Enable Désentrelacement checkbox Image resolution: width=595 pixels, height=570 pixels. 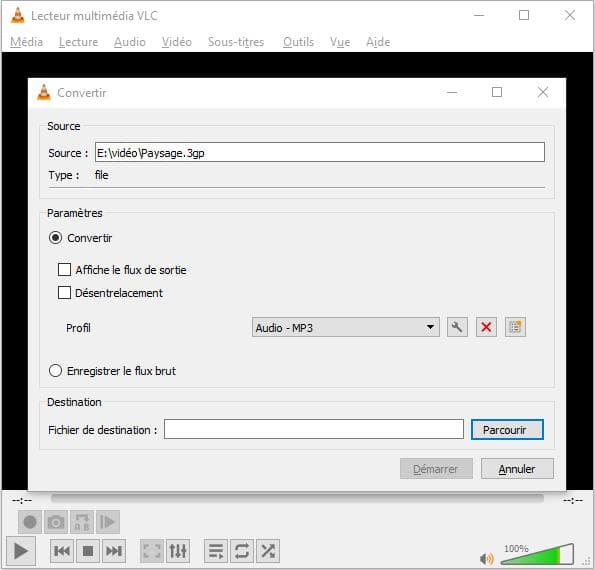[x=64, y=293]
